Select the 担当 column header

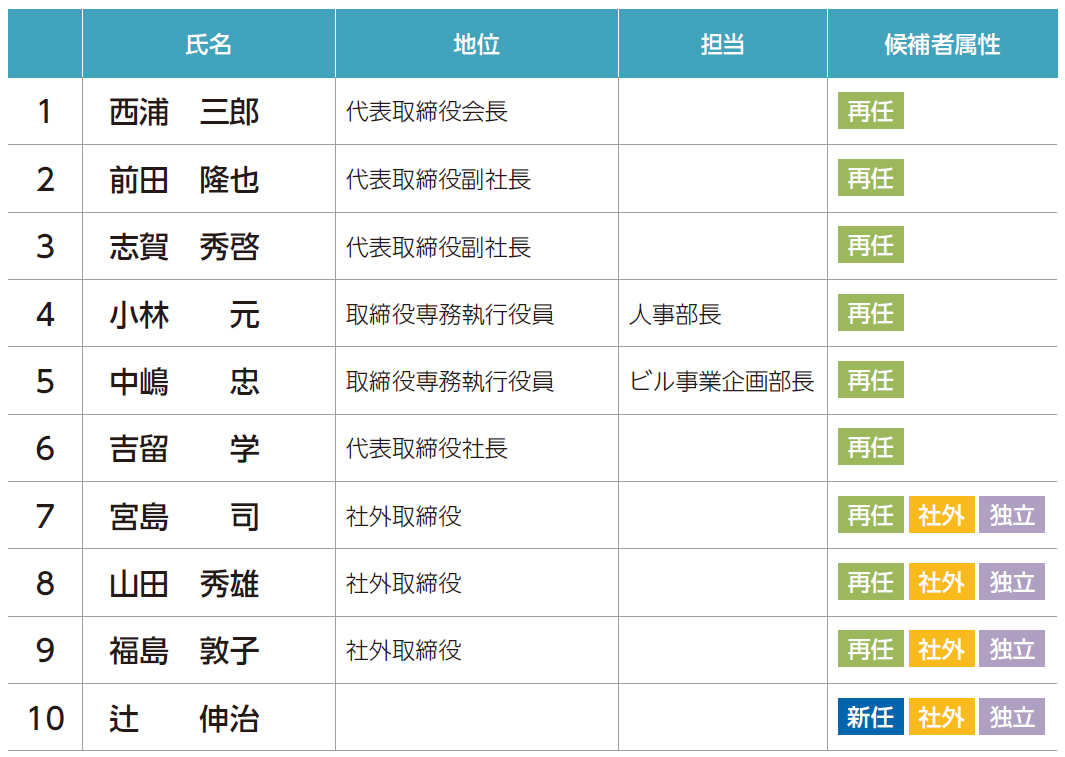722,44
